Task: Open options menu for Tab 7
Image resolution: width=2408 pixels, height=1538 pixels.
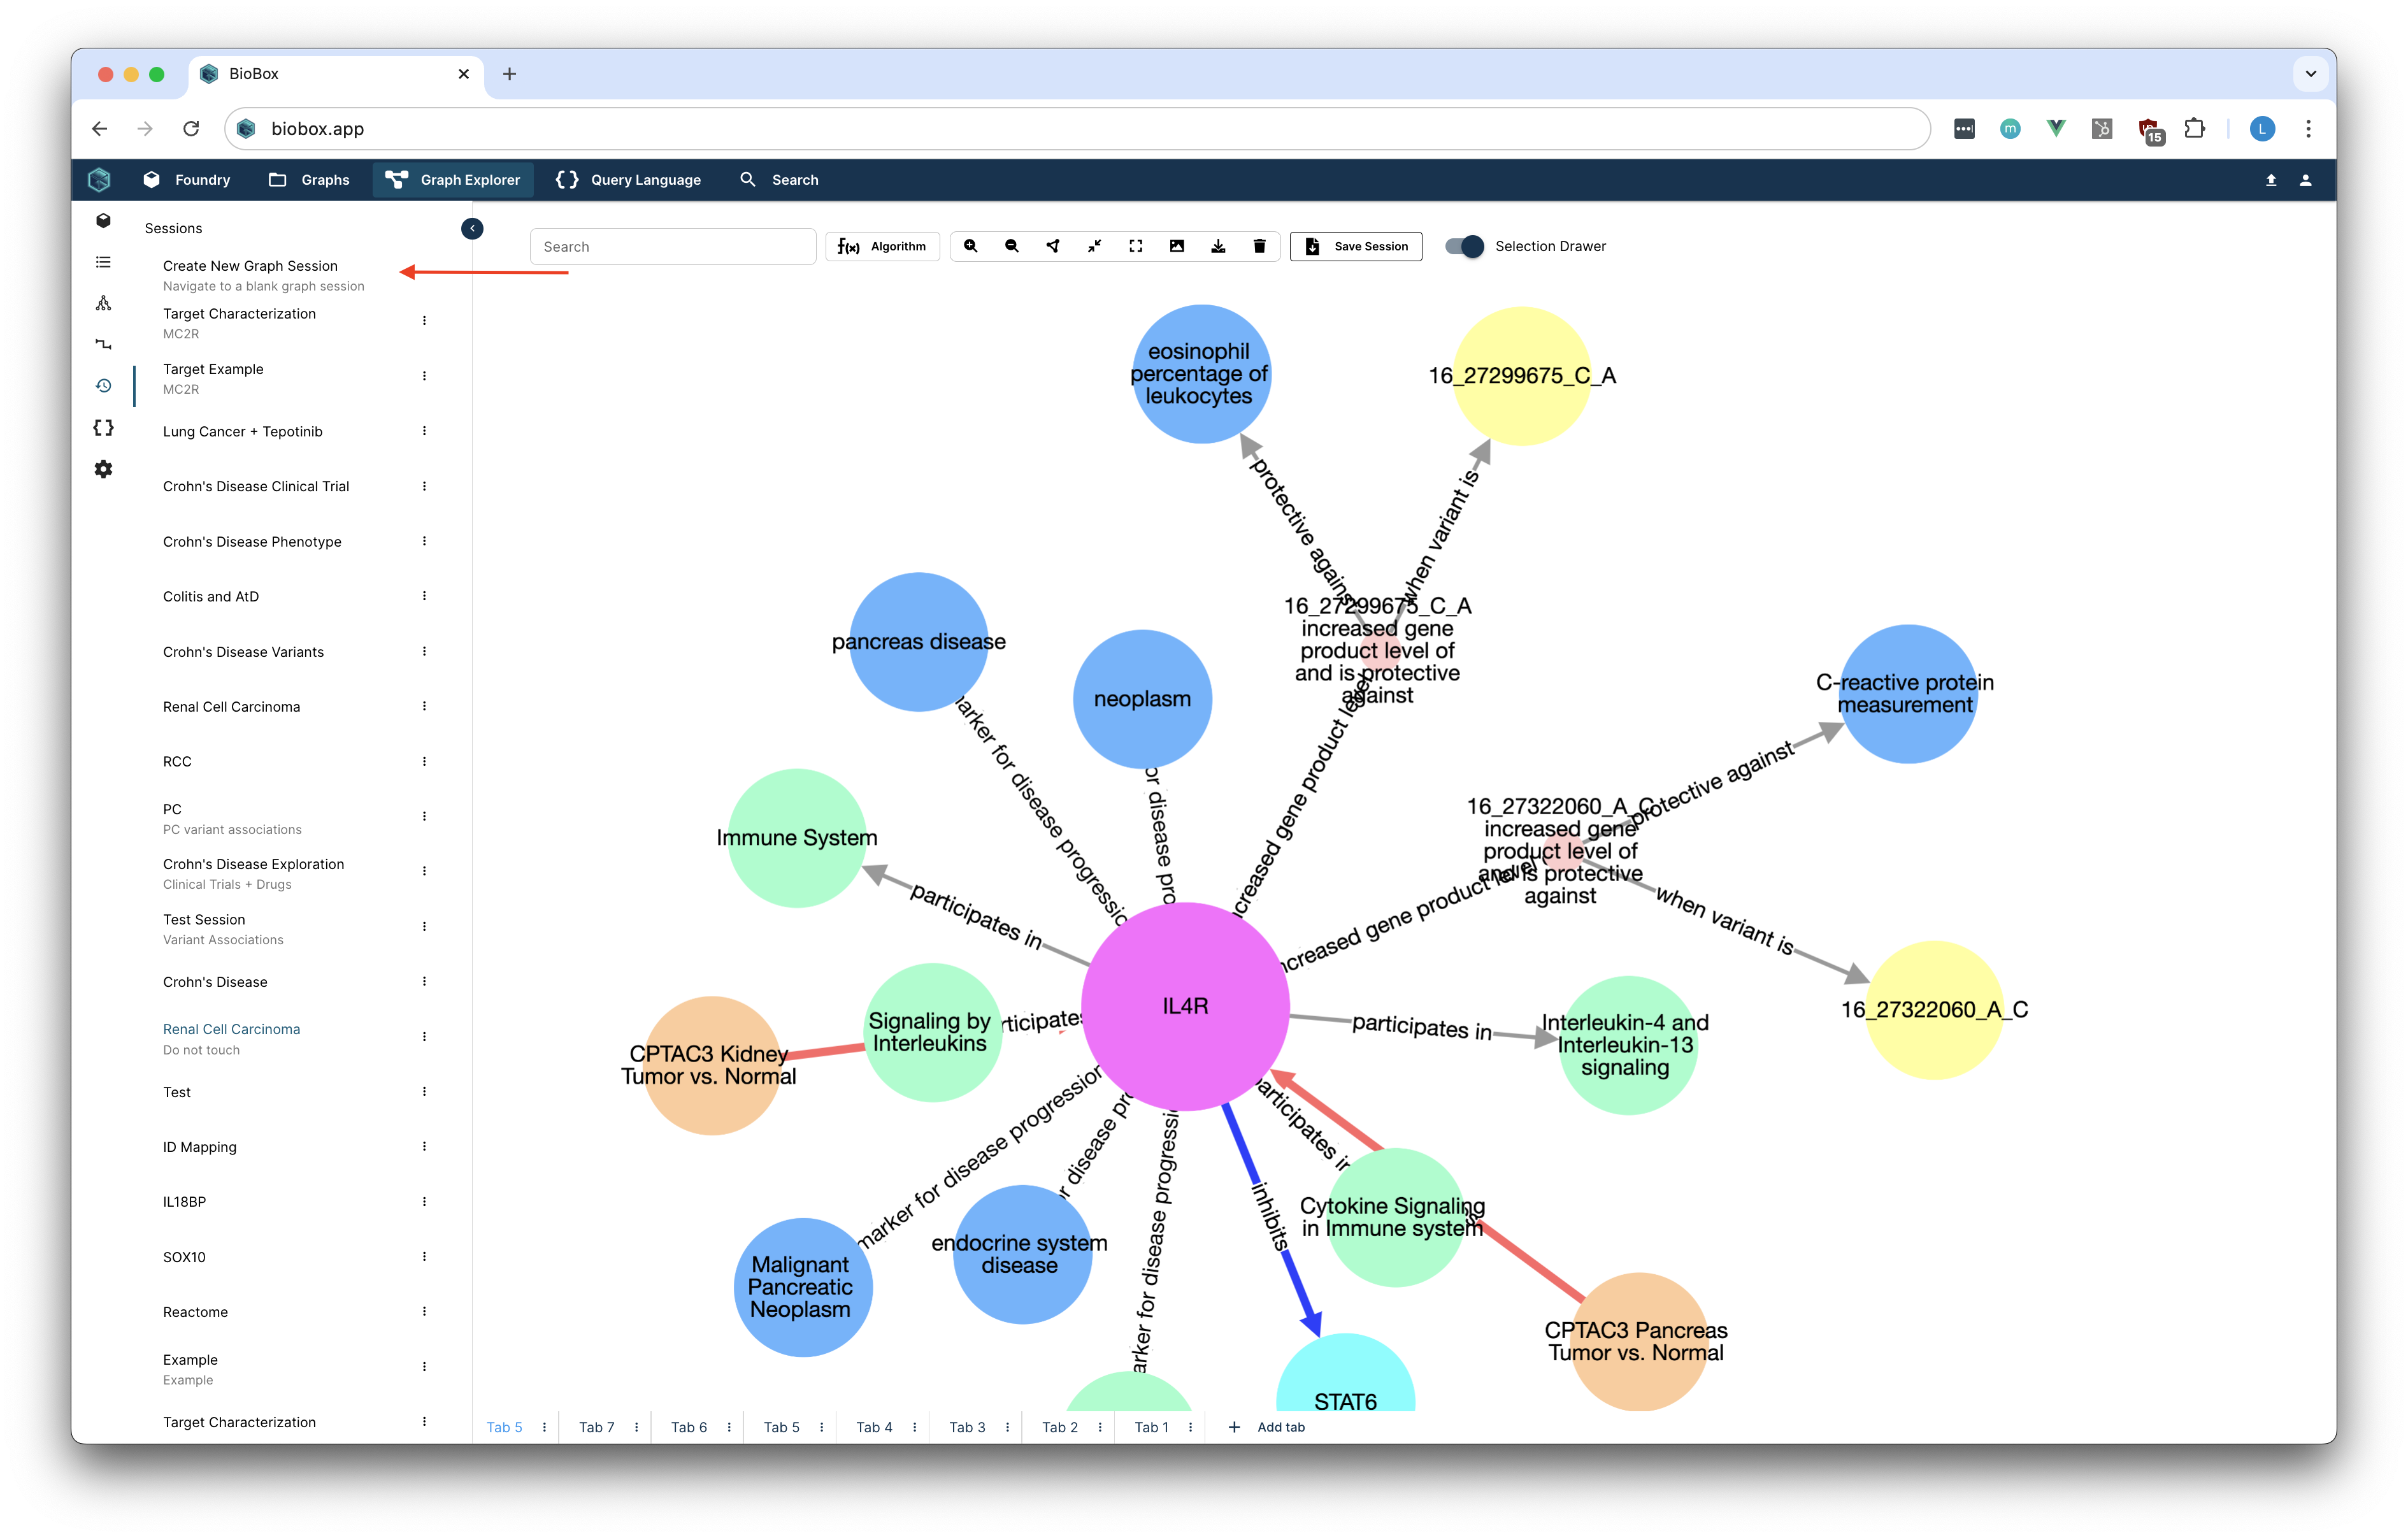Action: tap(636, 1427)
